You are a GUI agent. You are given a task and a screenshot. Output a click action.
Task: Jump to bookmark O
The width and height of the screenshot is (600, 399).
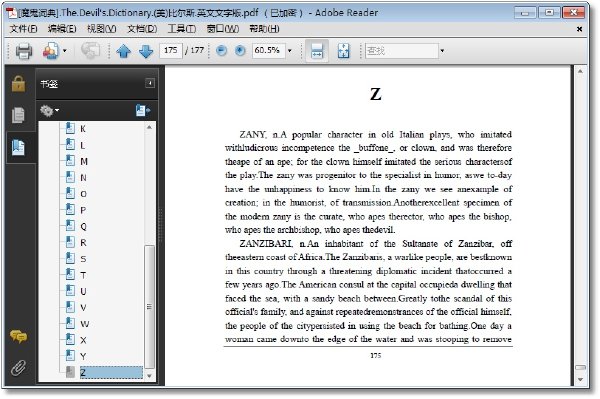[83, 194]
